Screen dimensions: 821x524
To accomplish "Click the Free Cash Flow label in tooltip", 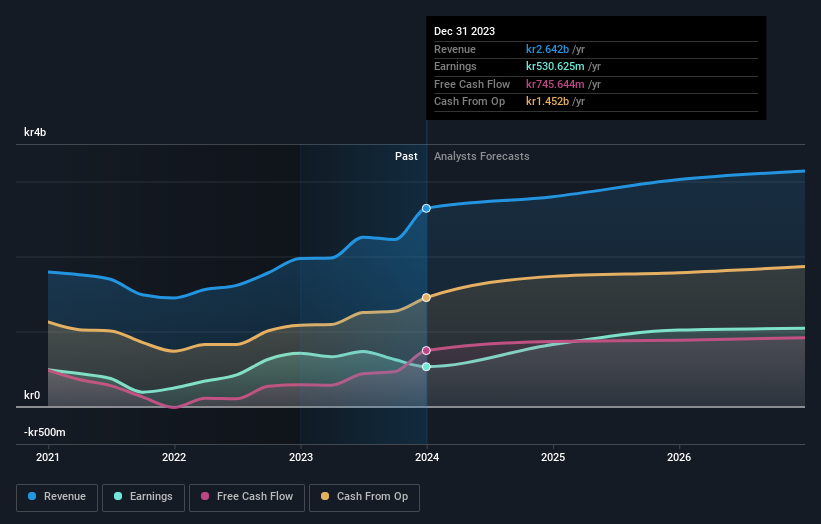I will 472,84.
